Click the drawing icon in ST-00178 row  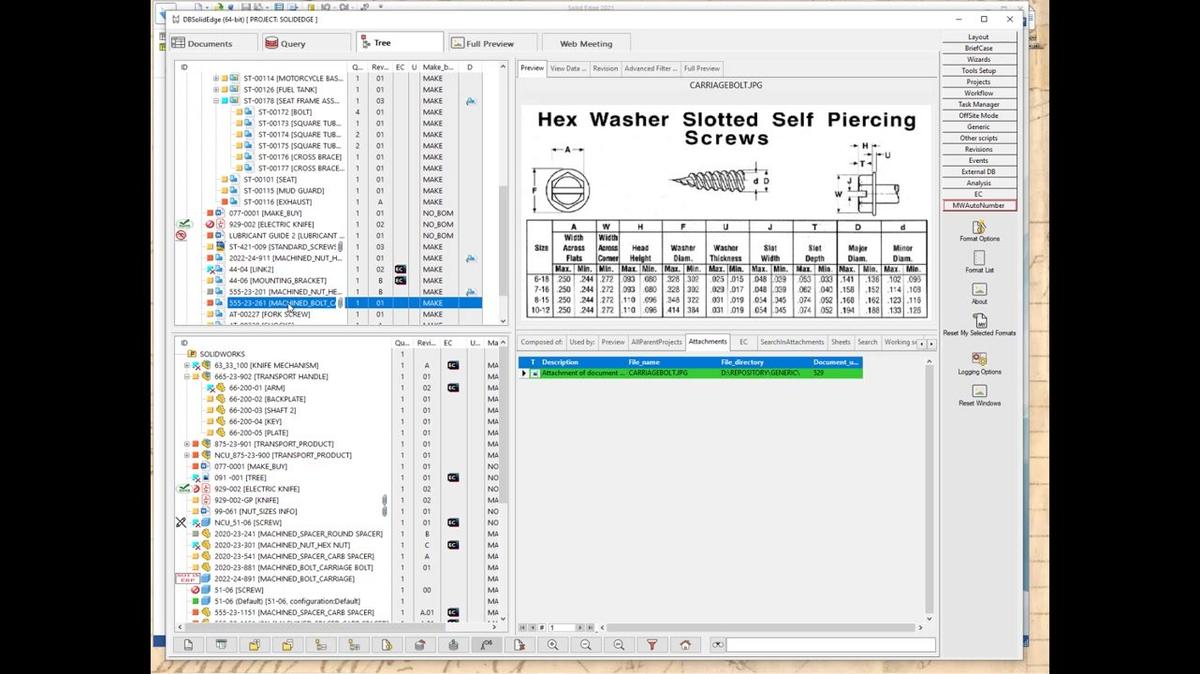[x=470, y=101]
